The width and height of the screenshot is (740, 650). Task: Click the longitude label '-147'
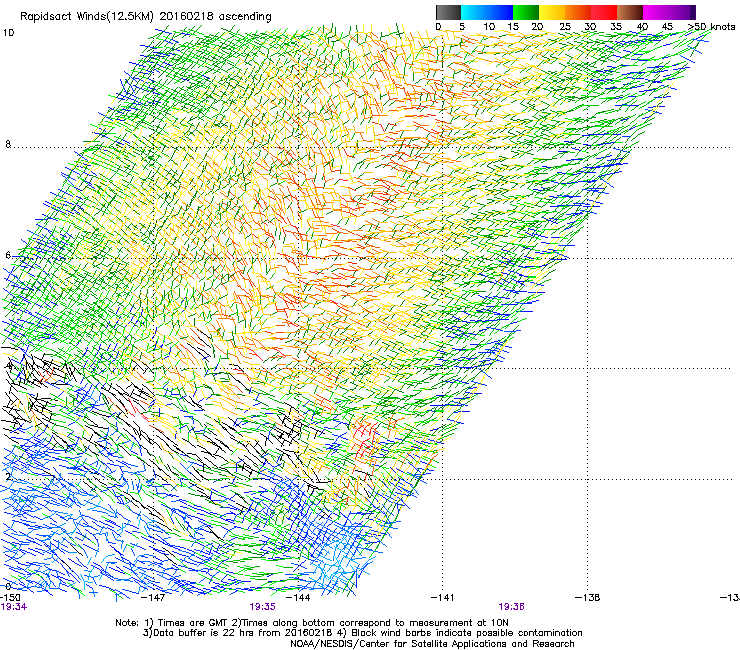click(153, 598)
